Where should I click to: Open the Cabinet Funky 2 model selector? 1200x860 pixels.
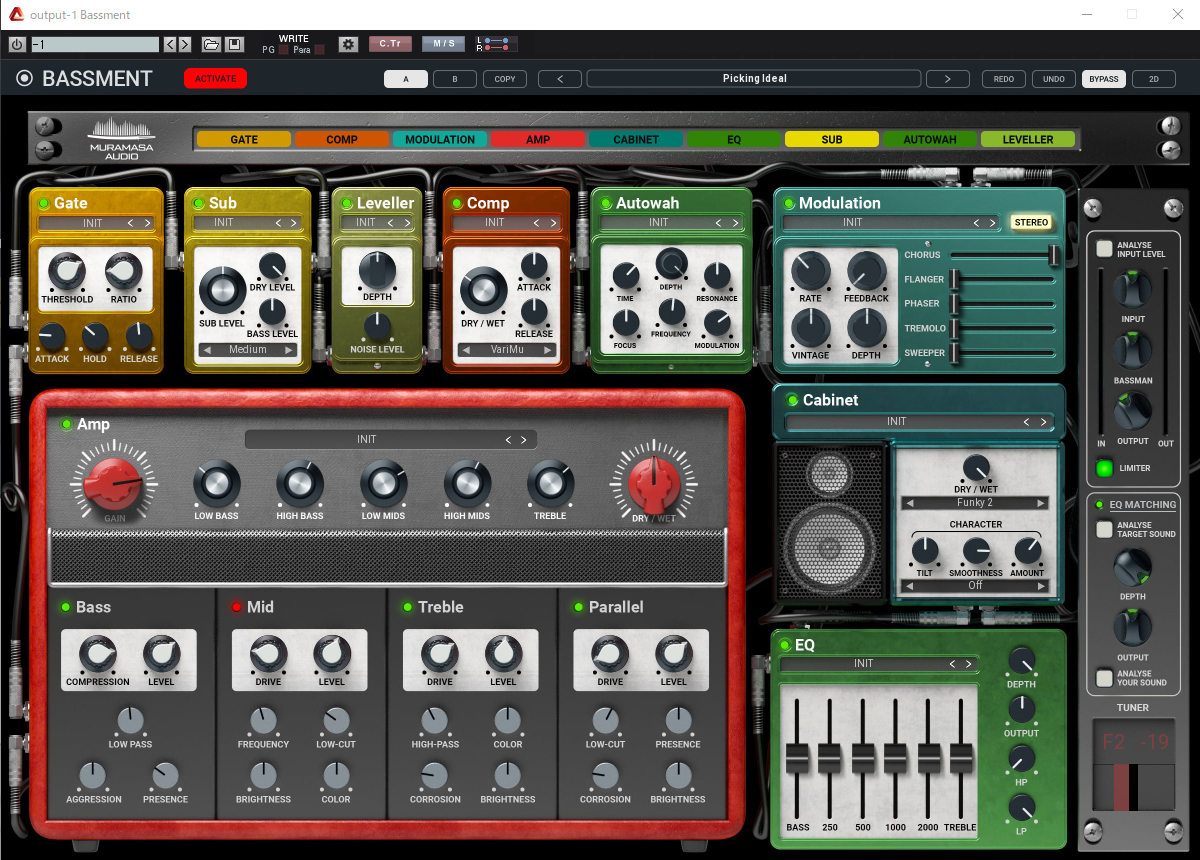975,503
